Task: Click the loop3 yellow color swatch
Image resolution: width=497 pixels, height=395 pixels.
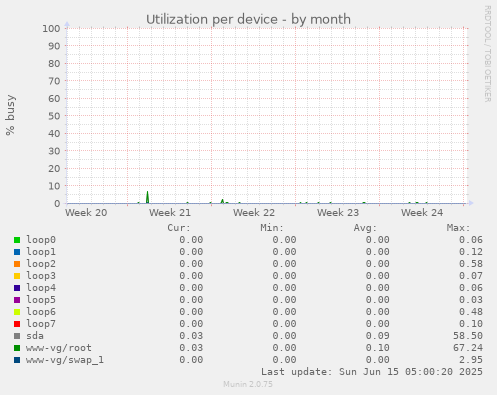Action: (17, 276)
